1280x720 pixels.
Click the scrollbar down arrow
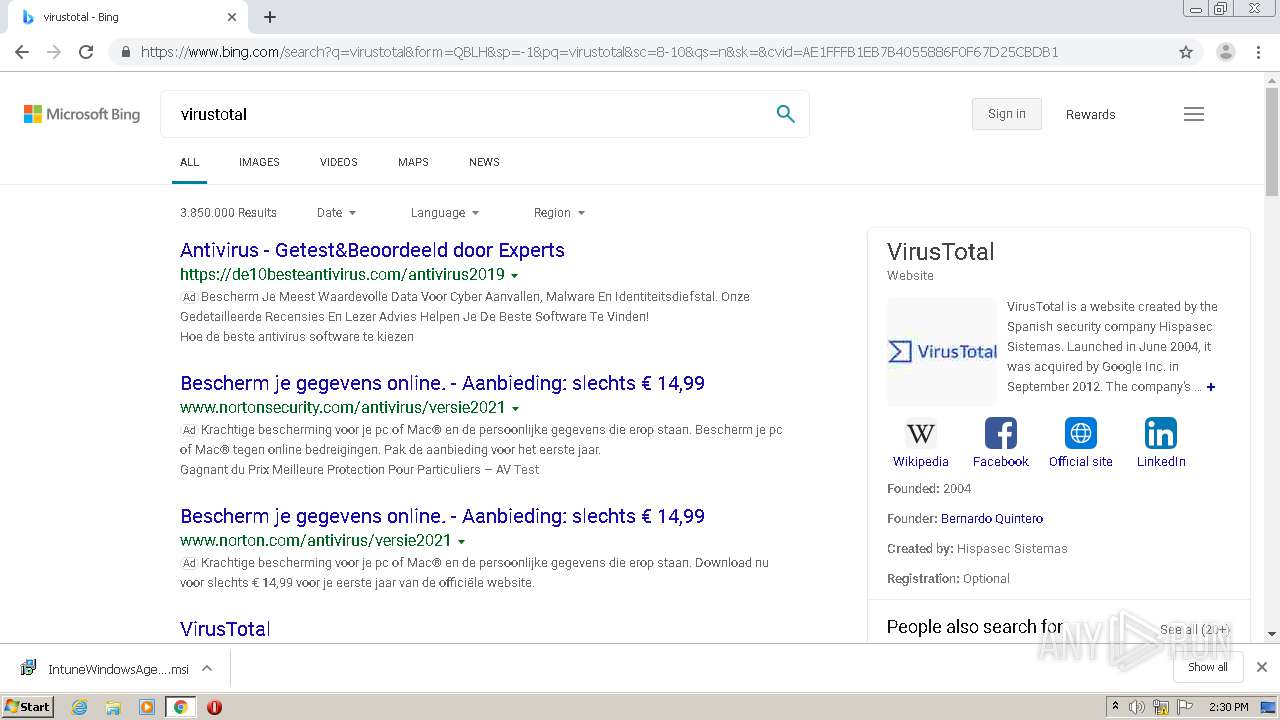tap(1272, 633)
